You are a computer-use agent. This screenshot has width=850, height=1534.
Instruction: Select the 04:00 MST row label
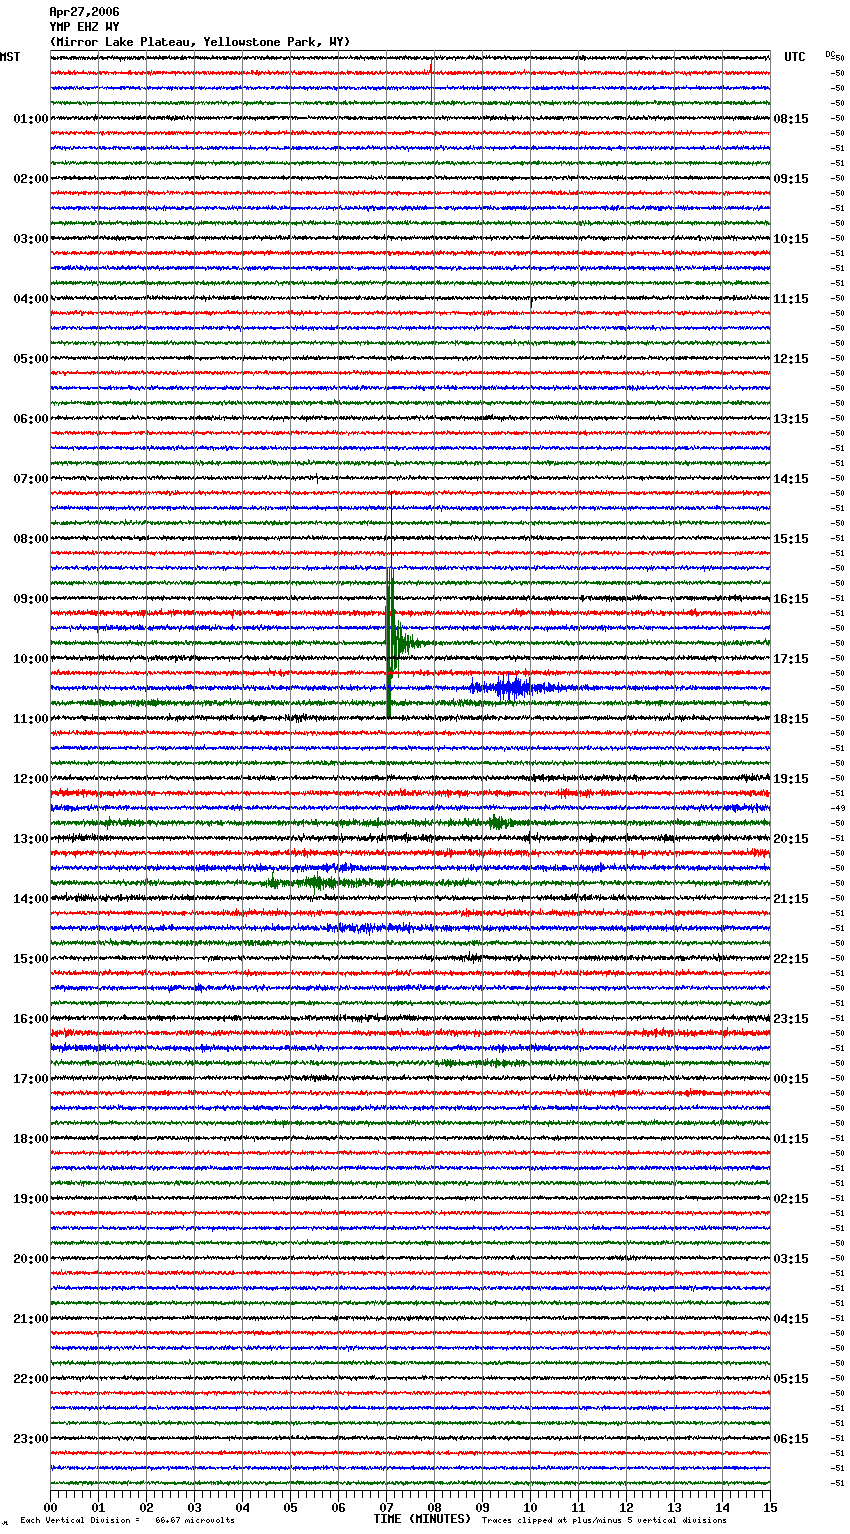pyautogui.click(x=31, y=299)
